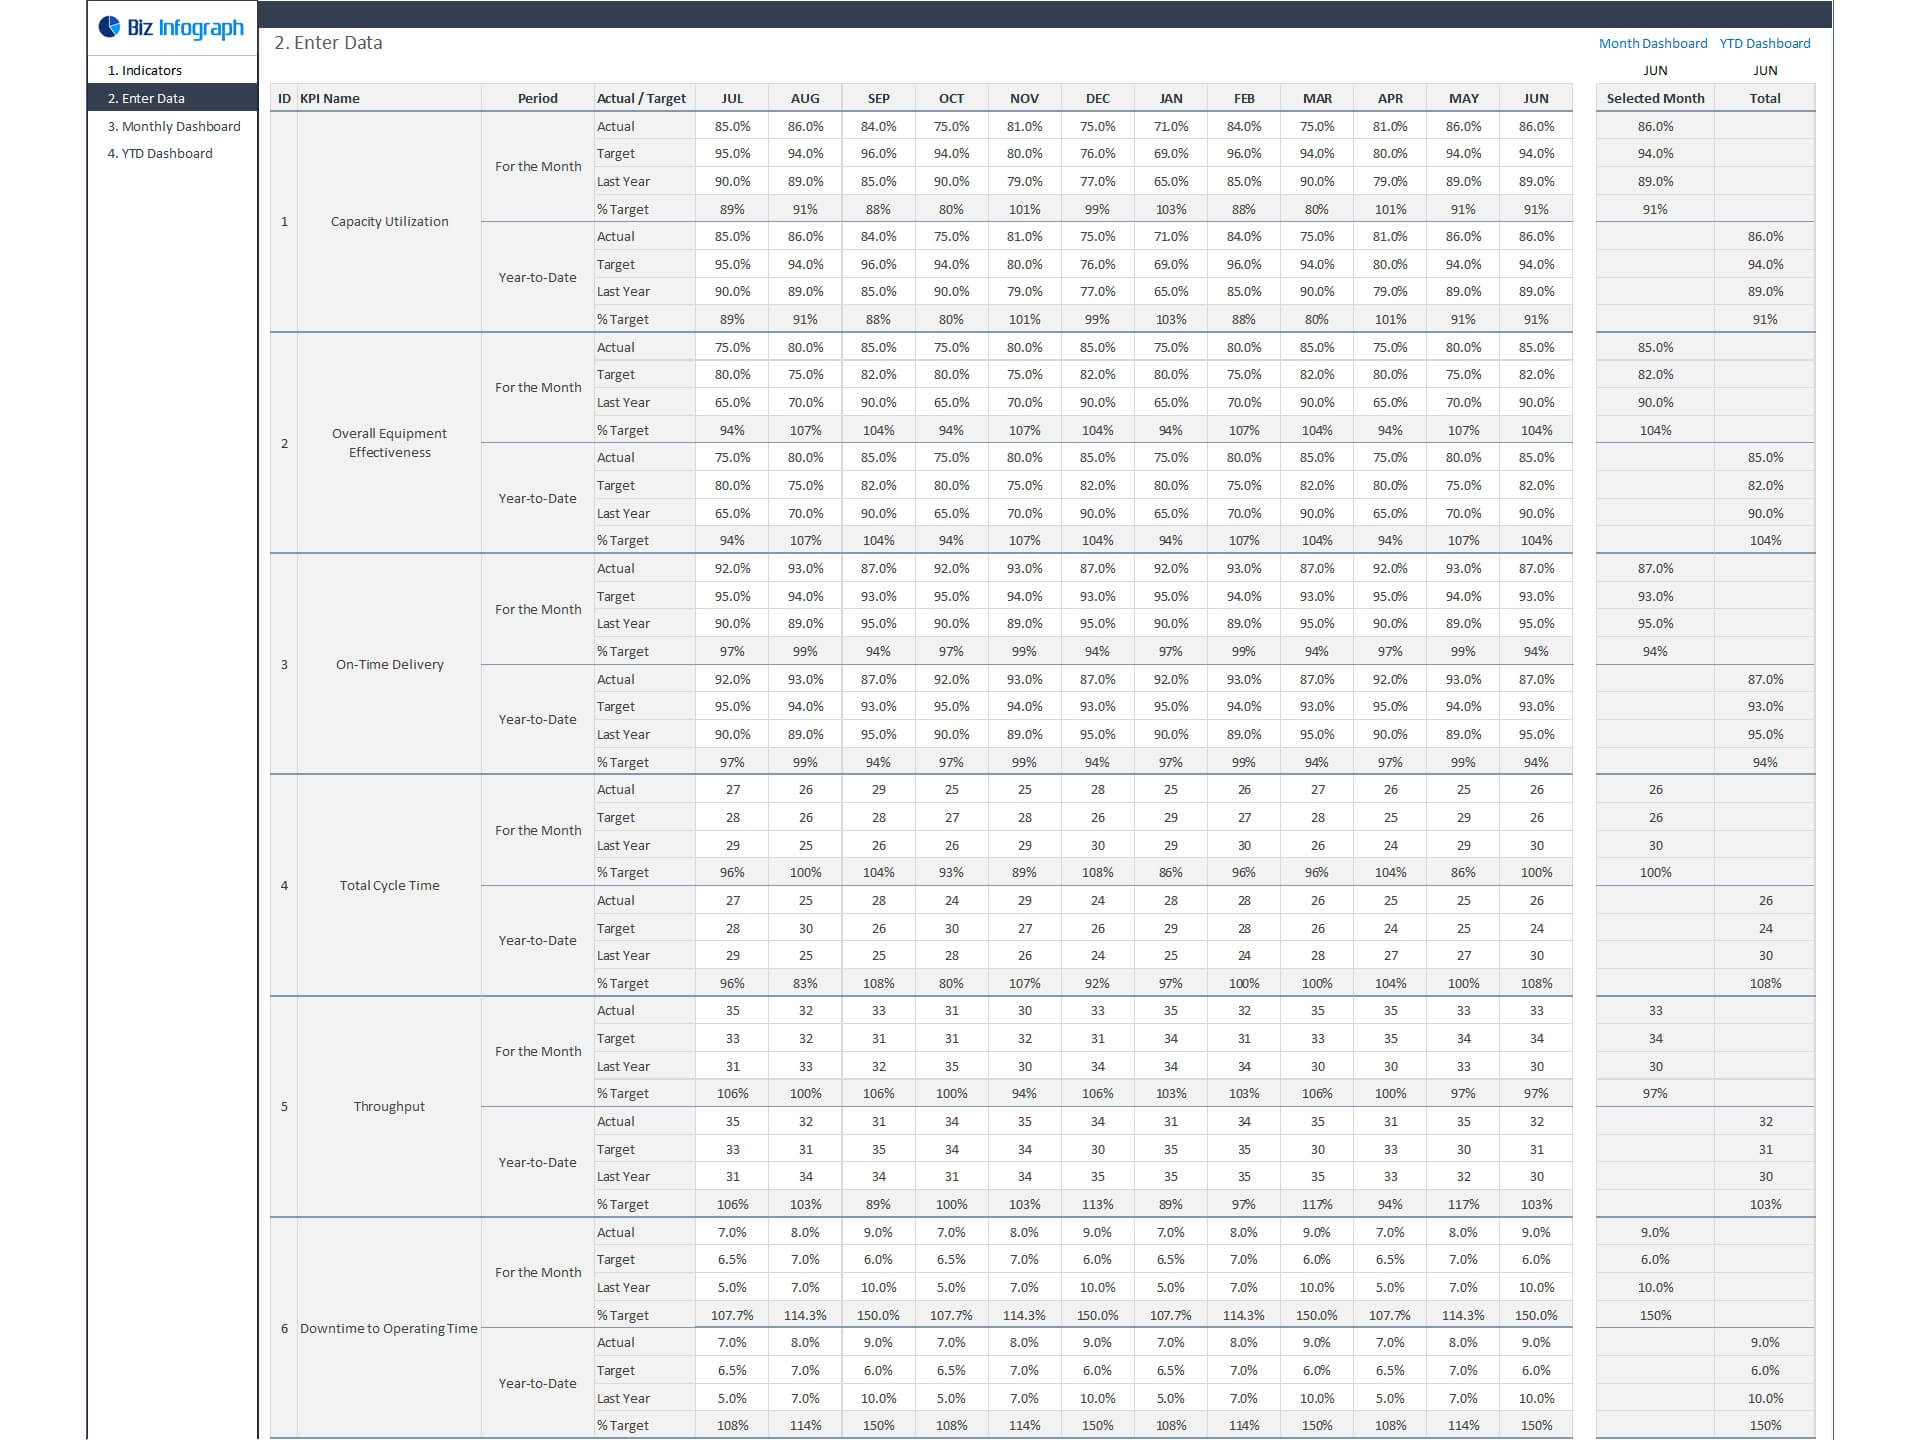
Task: Select the KPI Name column header
Action: coord(389,98)
